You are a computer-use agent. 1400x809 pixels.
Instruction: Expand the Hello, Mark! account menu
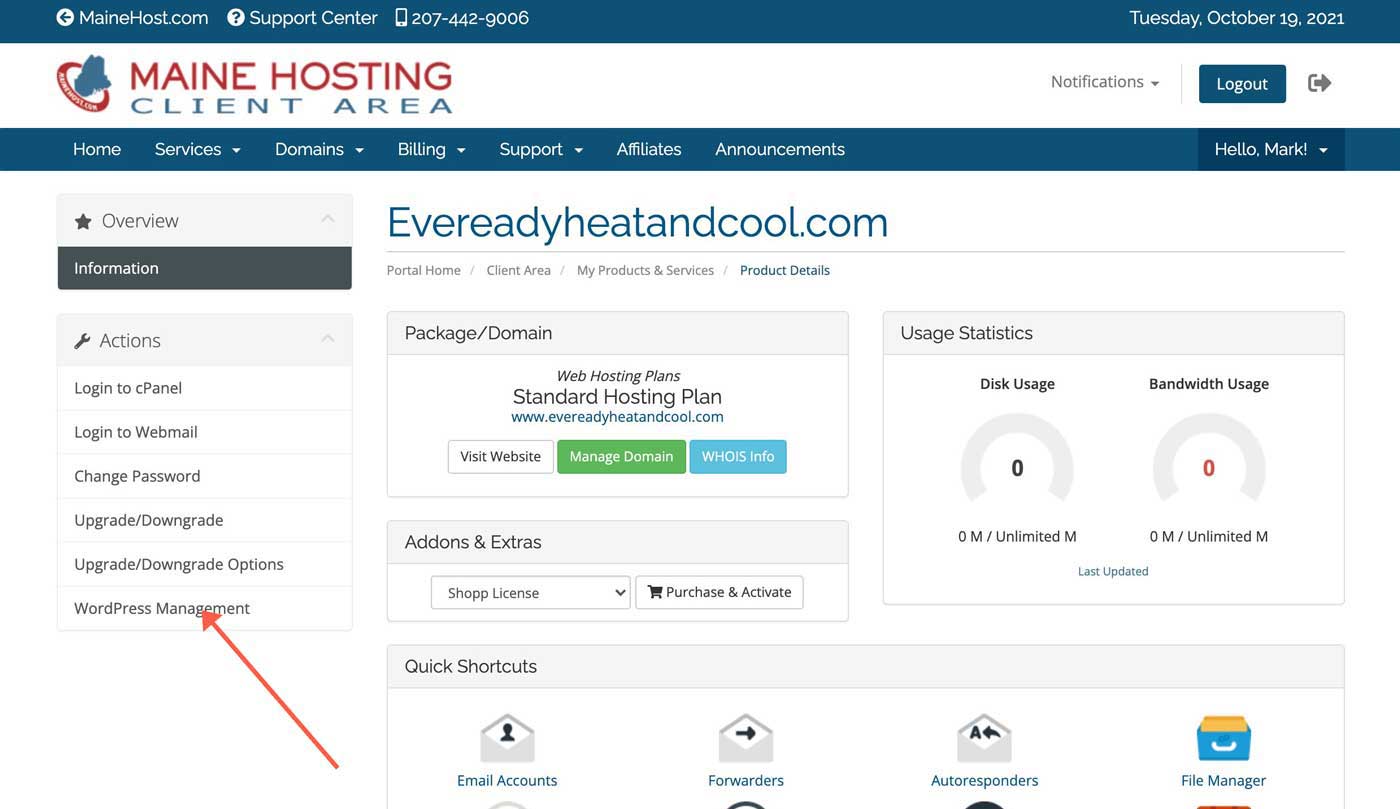point(1270,149)
